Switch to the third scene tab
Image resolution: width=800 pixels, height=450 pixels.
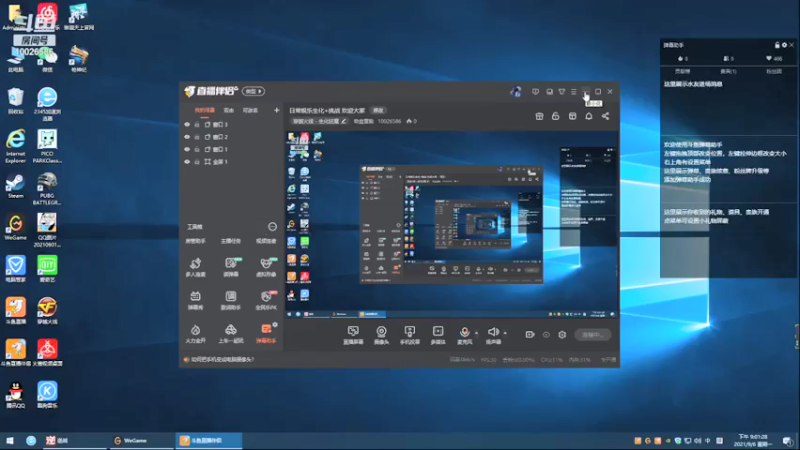[250, 110]
